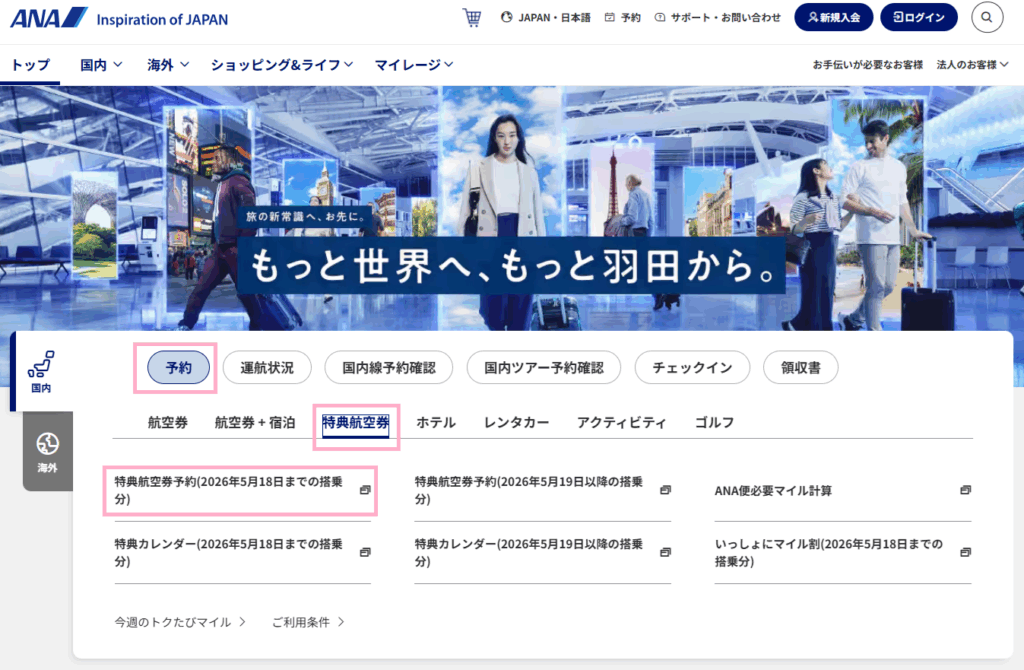Select the 領収書 pill option

(800, 368)
